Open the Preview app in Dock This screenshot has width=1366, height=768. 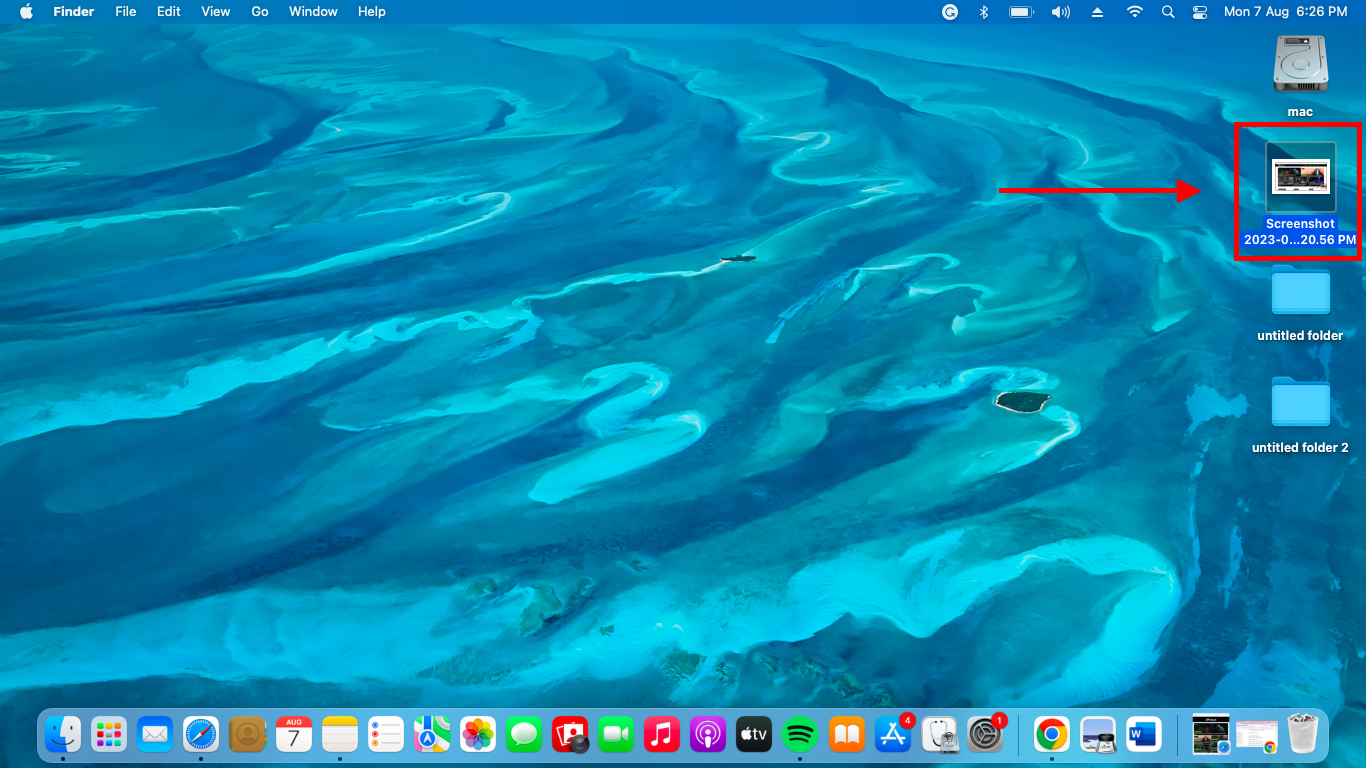tap(1098, 735)
